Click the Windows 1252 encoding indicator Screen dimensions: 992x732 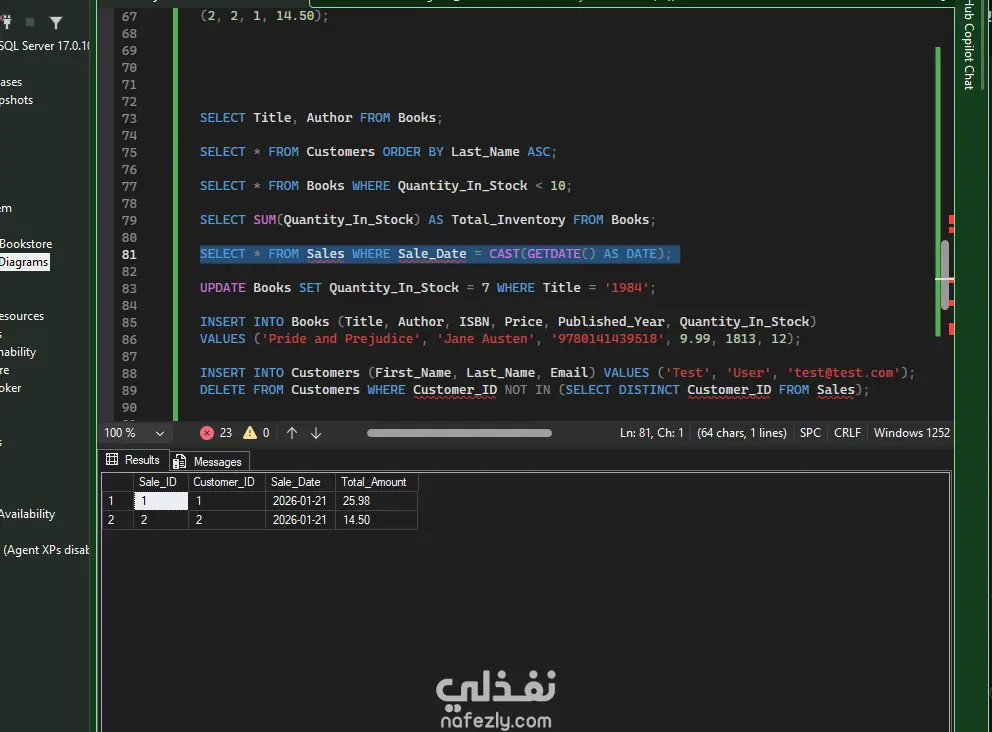click(x=912, y=433)
